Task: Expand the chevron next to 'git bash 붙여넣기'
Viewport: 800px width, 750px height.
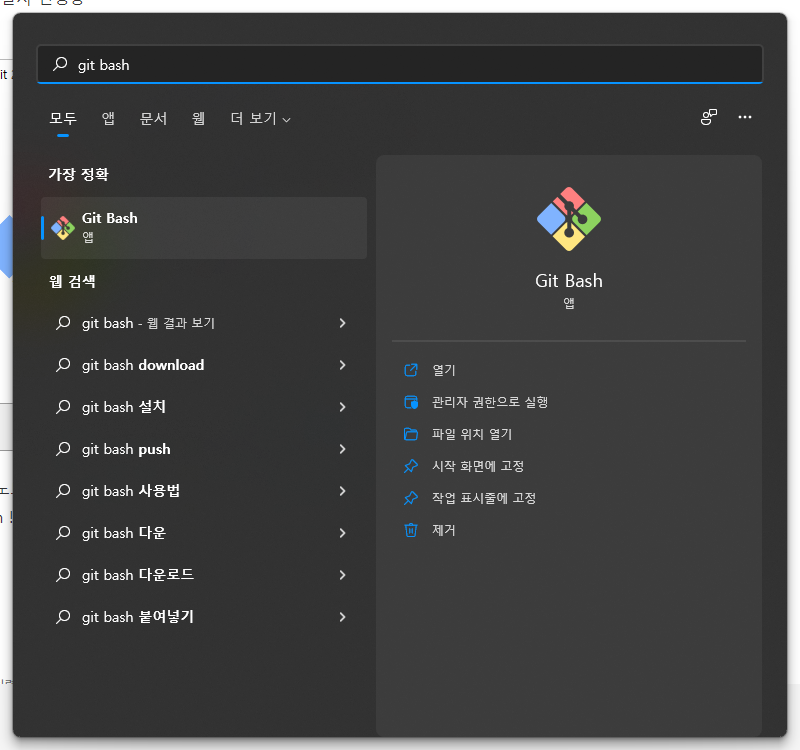Action: click(x=342, y=617)
